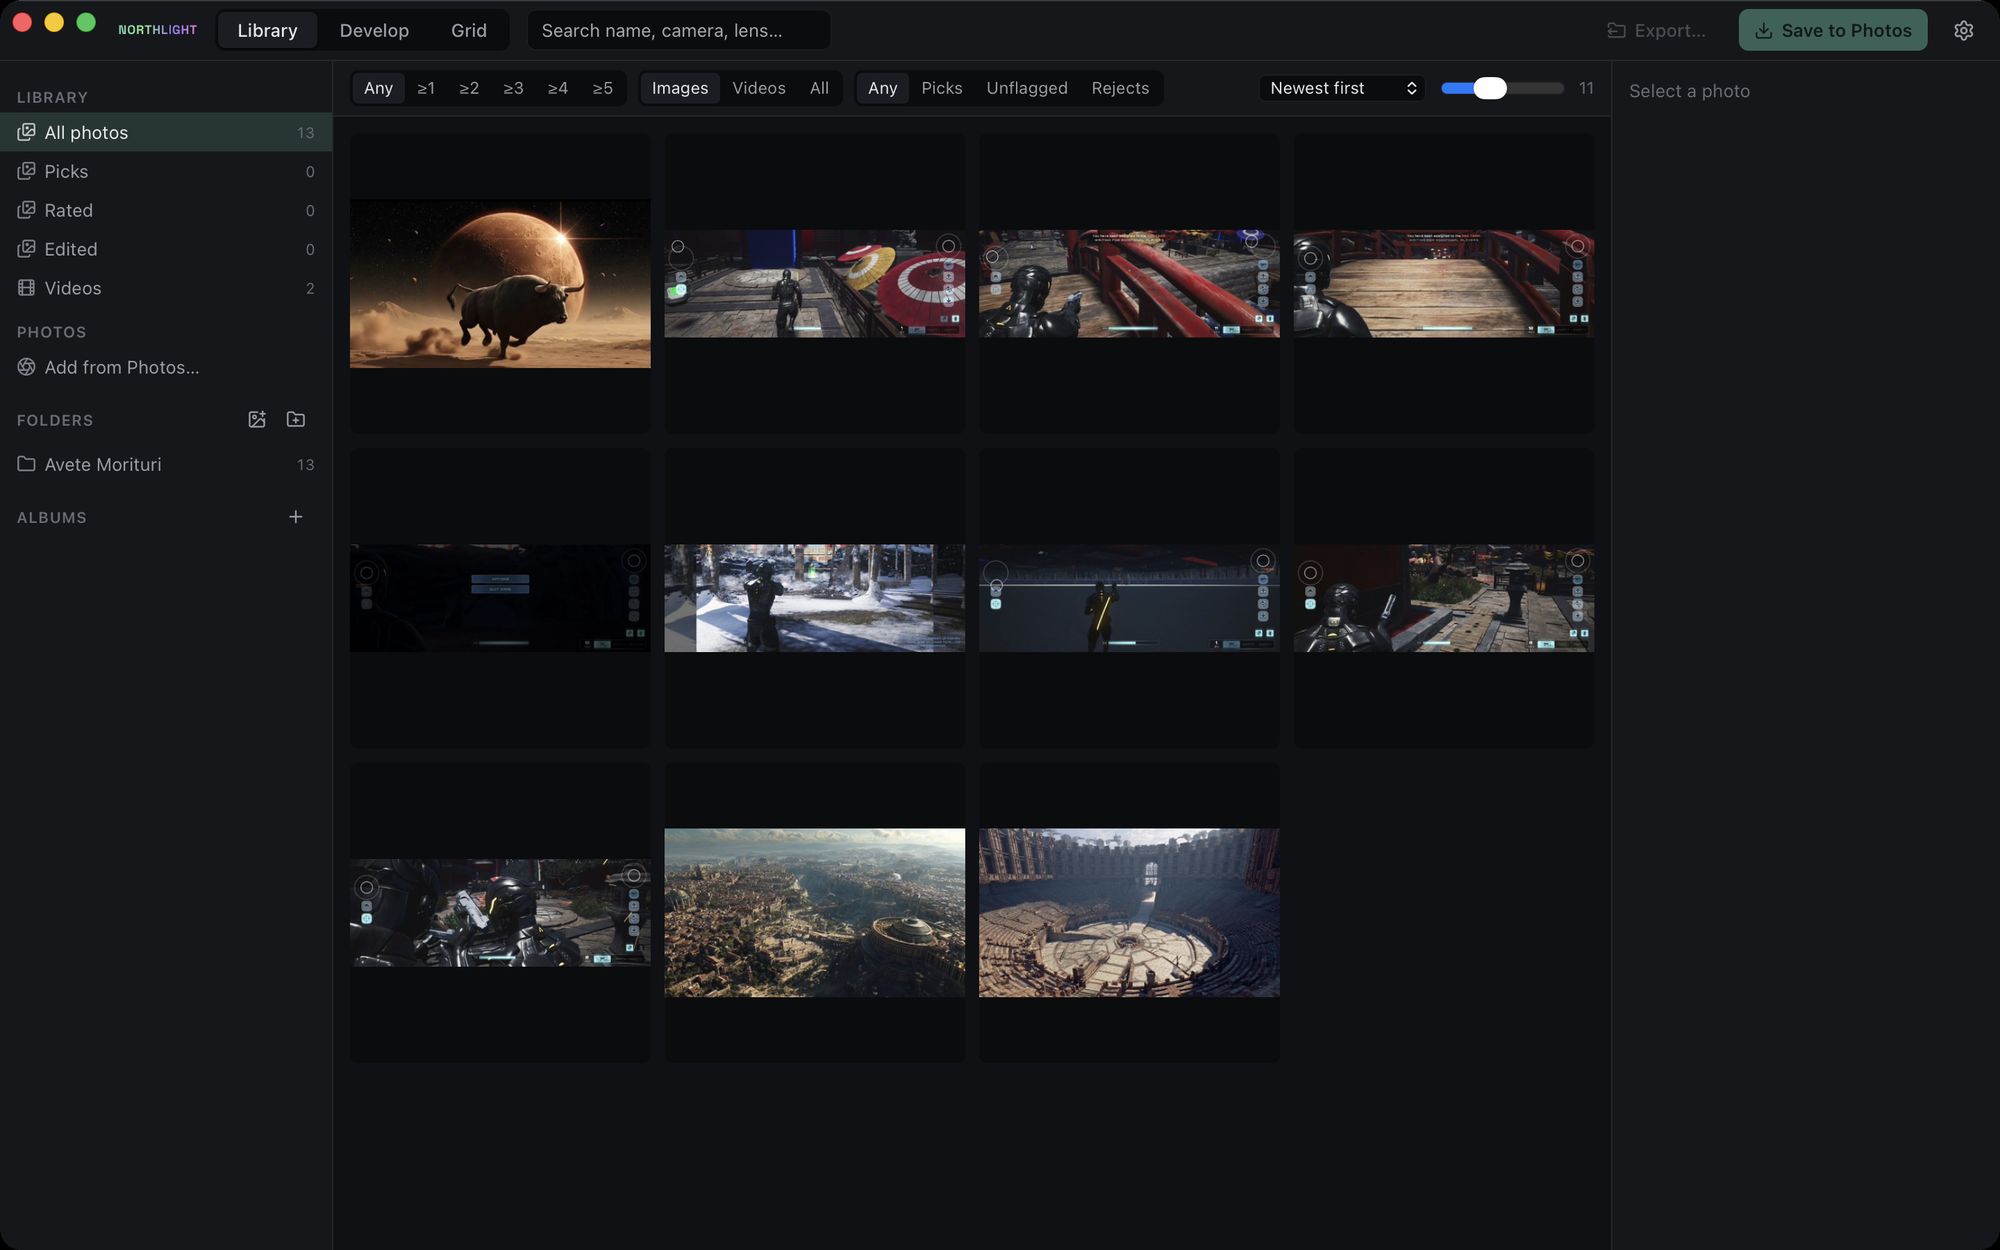Screen dimensions: 2000x1250
Task: Filter flags to Rejects
Action: tap(1120, 88)
